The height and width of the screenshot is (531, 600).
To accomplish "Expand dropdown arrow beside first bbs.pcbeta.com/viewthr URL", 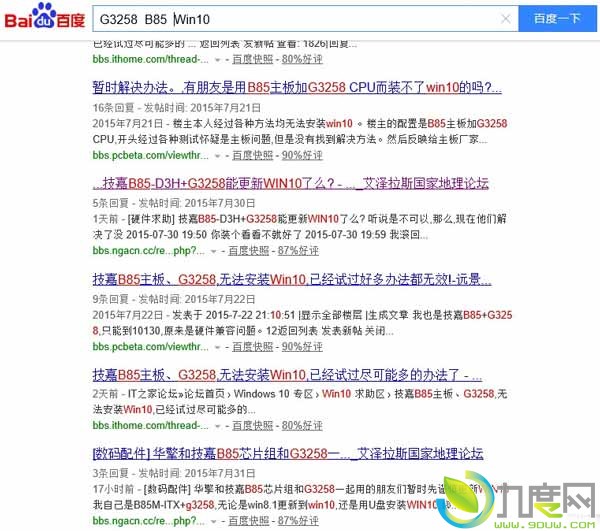I will click(217, 156).
